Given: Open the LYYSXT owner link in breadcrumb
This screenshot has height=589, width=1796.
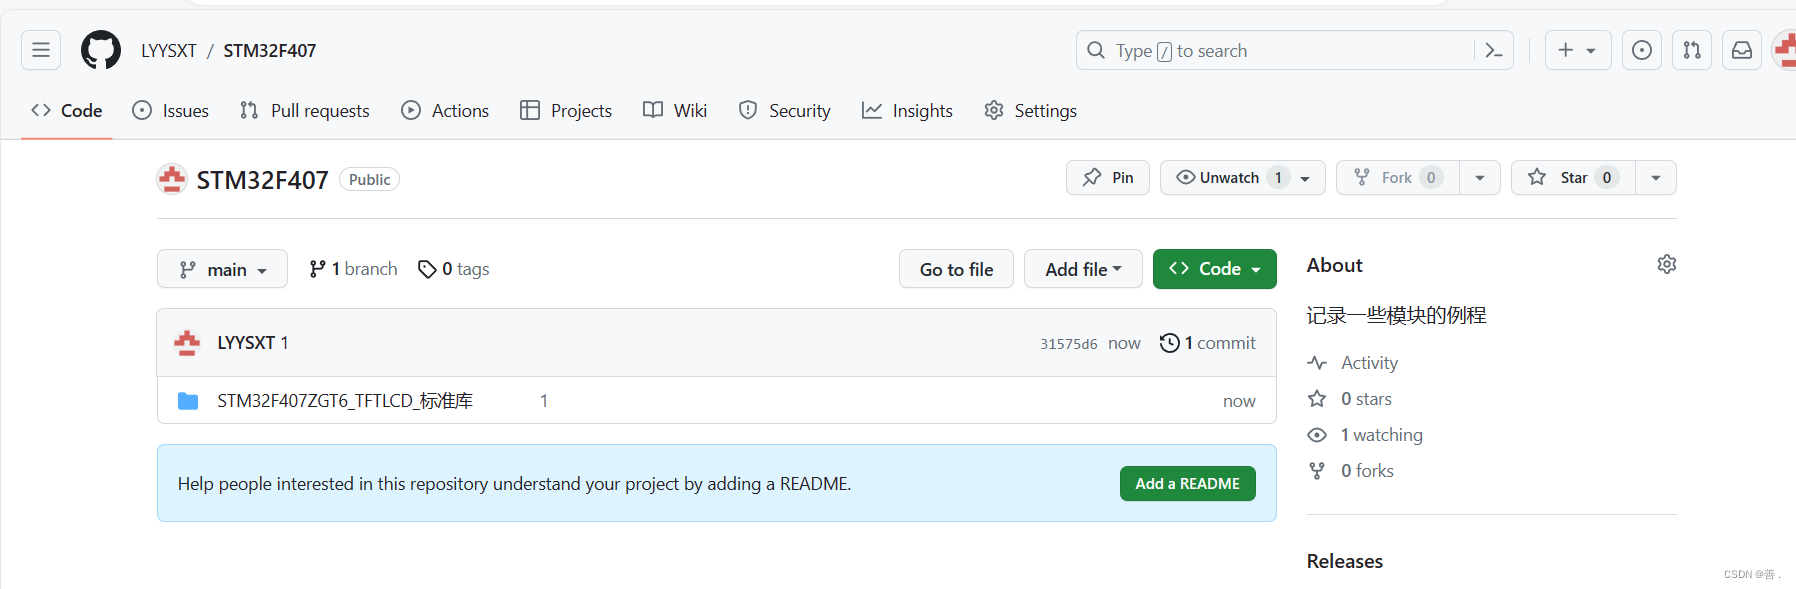Looking at the screenshot, I should click(169, 51).
